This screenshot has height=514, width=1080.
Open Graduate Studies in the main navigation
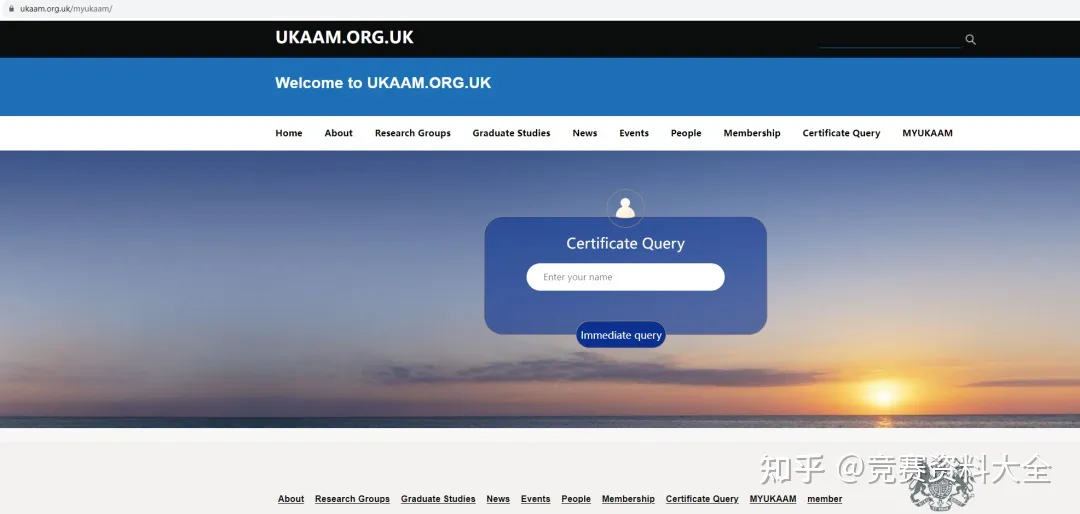511,133
